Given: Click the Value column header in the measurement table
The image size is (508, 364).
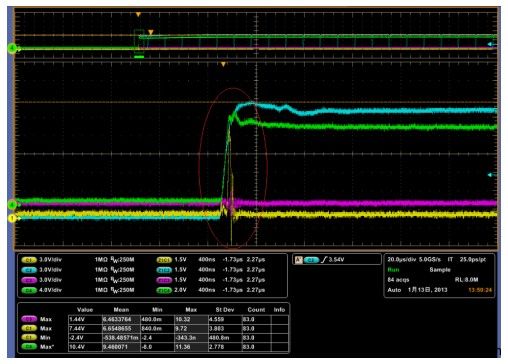Looking at the screenshot, I should click(x=85, y=310).
